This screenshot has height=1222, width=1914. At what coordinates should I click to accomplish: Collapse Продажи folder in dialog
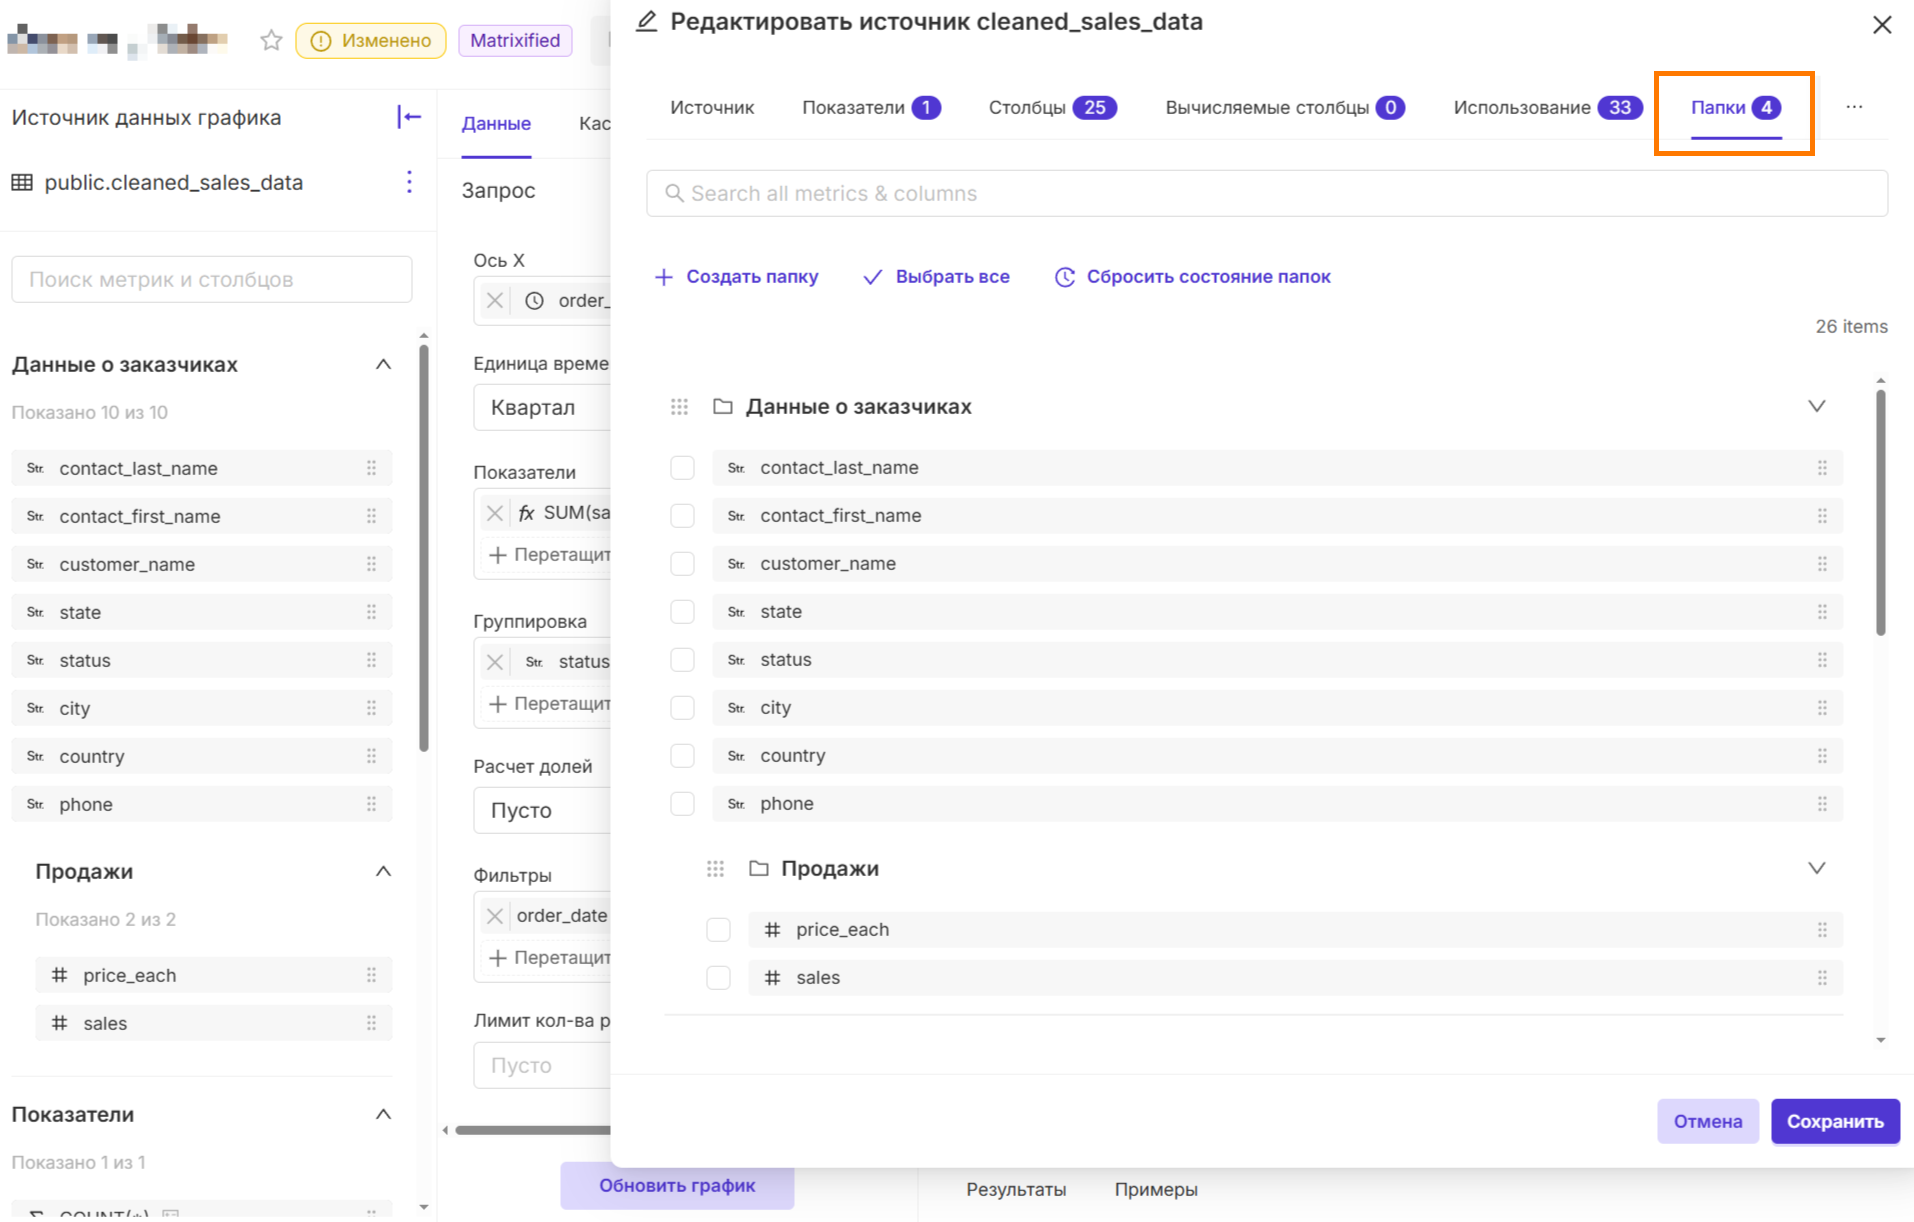(1816, 868)
